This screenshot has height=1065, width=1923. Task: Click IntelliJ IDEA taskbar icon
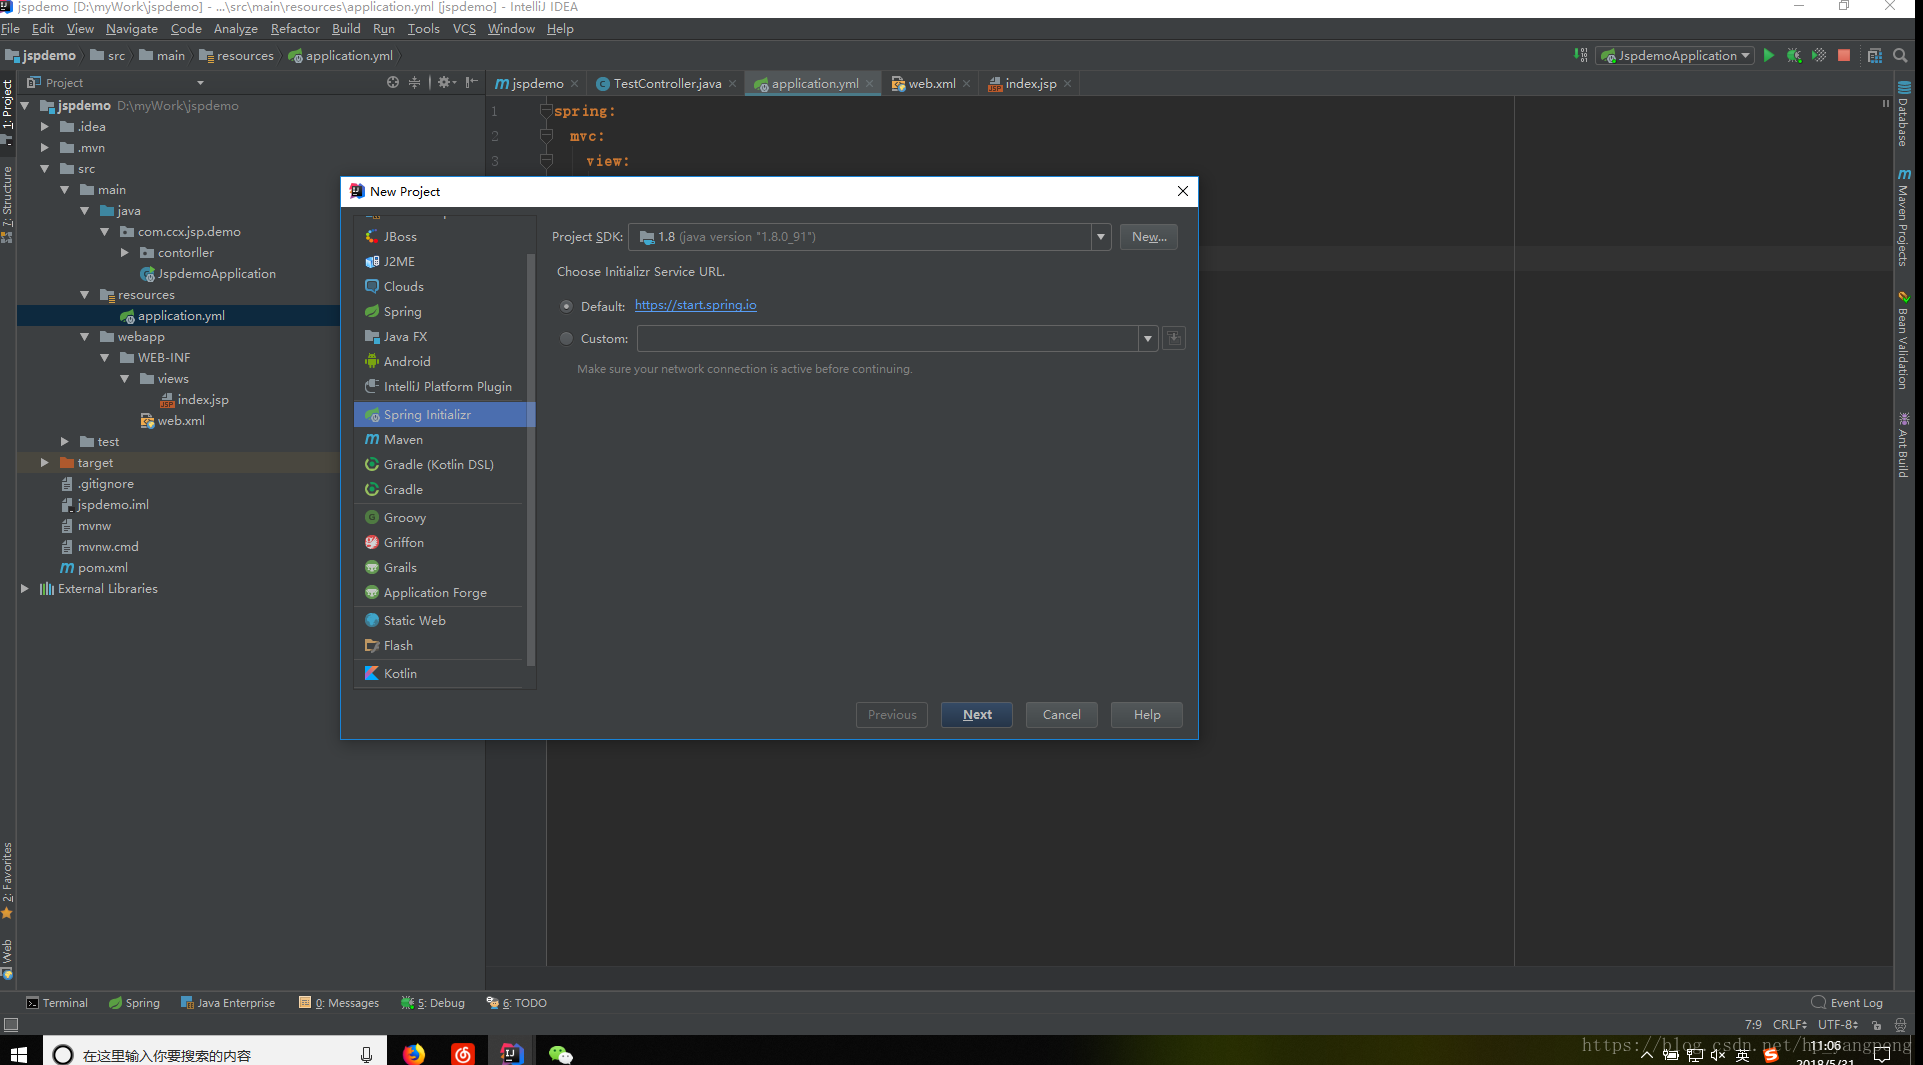(512, 1054)
